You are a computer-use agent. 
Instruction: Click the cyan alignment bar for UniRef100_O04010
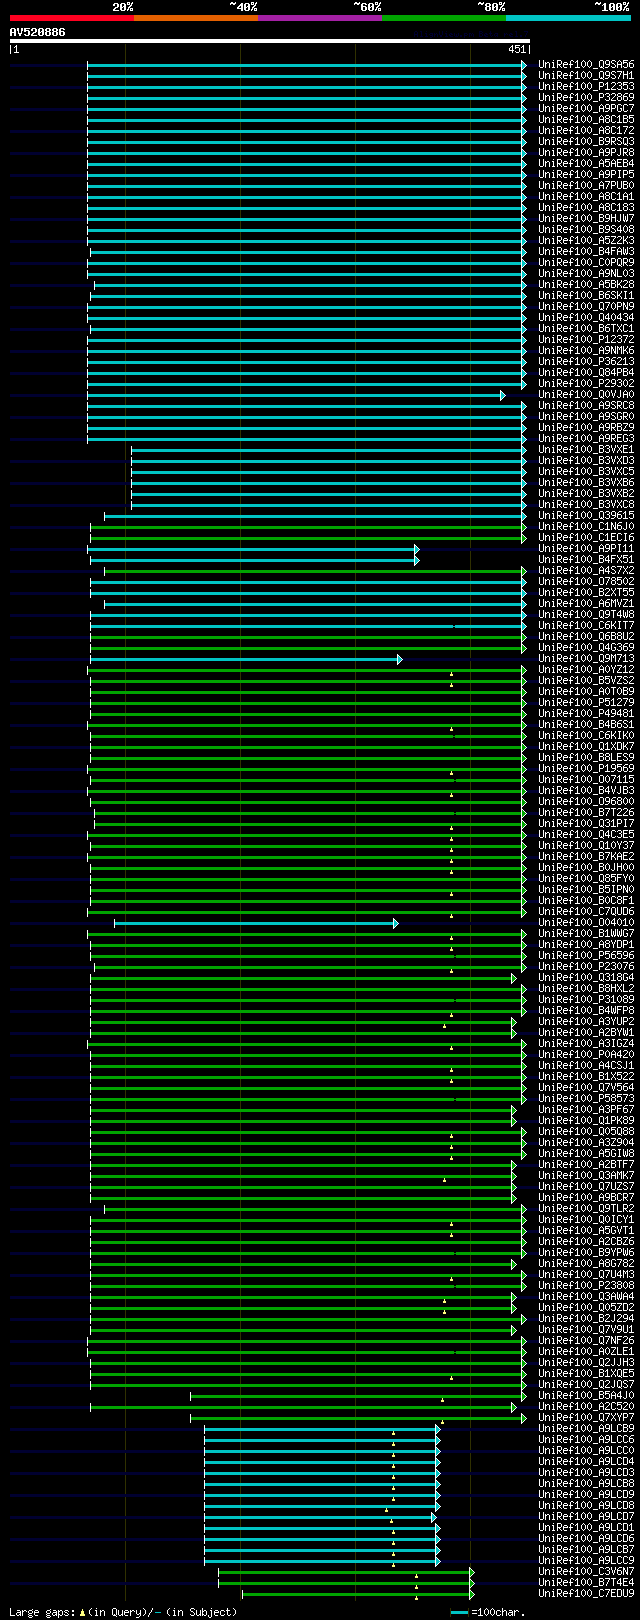tap(257, 923)
